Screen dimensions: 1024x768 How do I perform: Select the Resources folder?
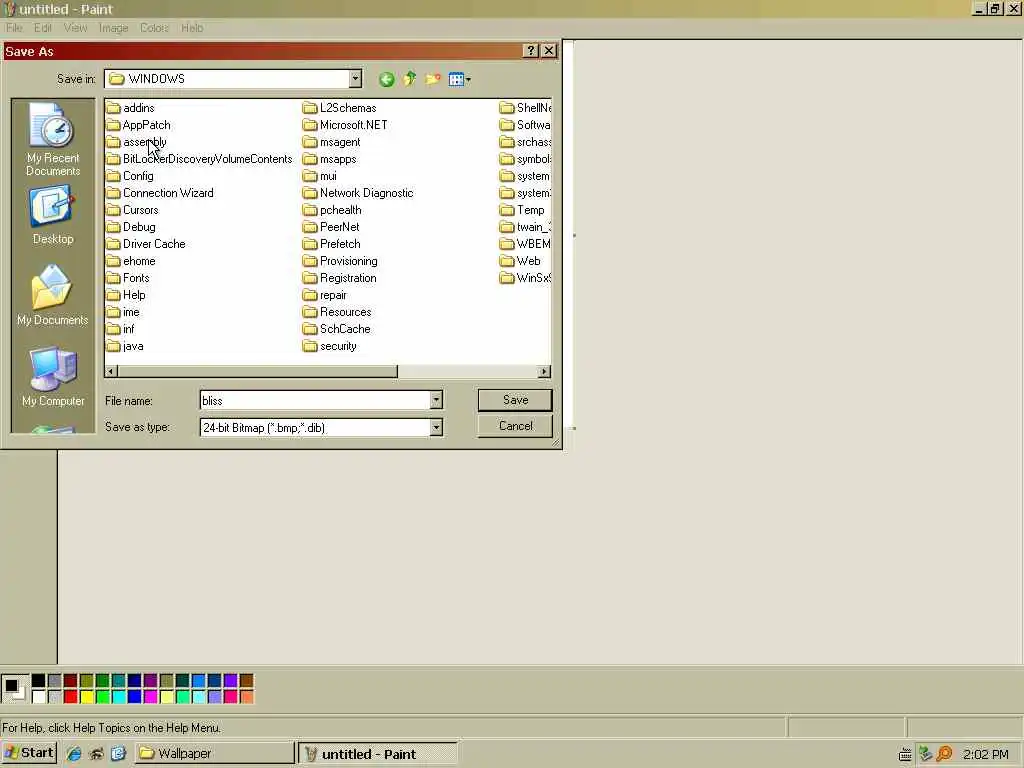337,312
